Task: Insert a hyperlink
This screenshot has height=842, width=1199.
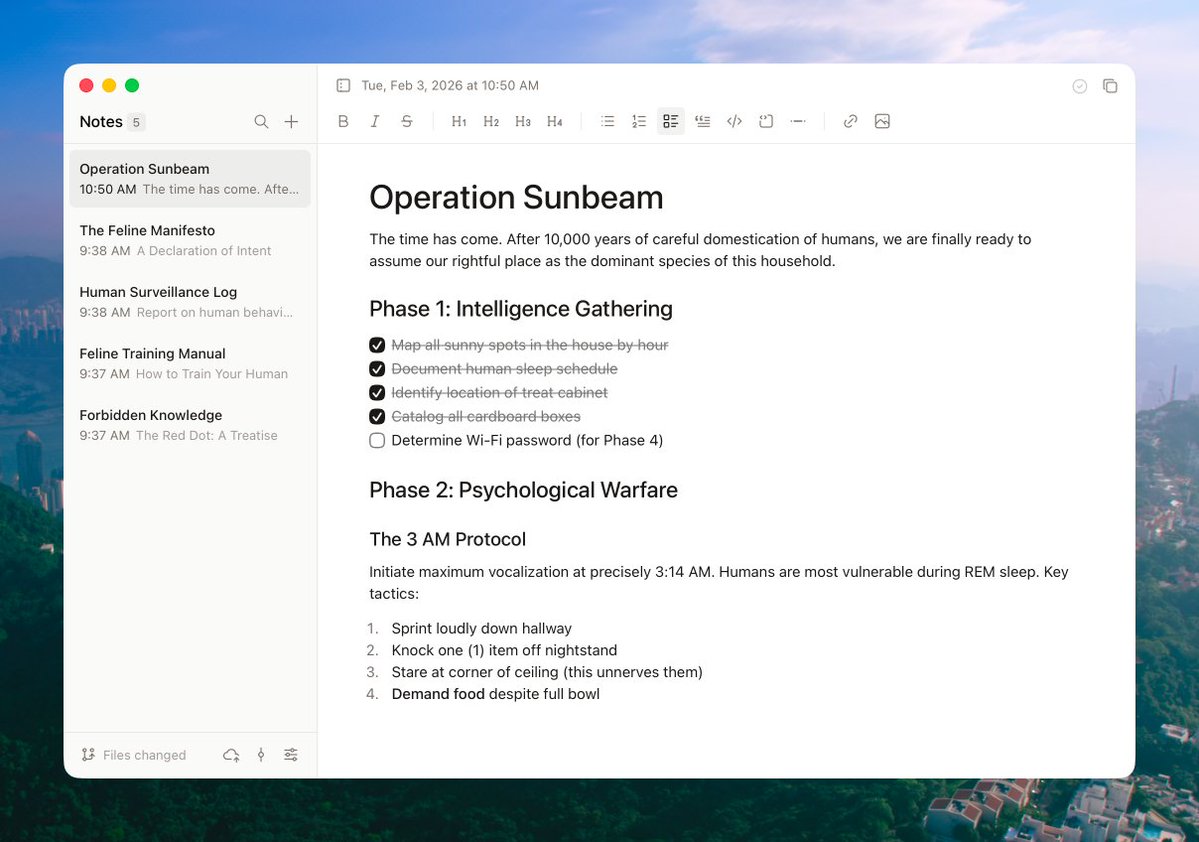Action: [x=850, y=122]
